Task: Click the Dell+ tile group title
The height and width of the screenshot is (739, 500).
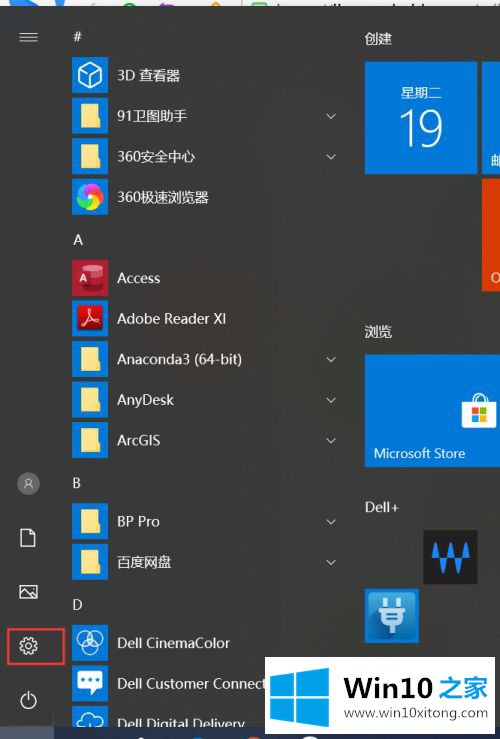Action: click(382, 508)
